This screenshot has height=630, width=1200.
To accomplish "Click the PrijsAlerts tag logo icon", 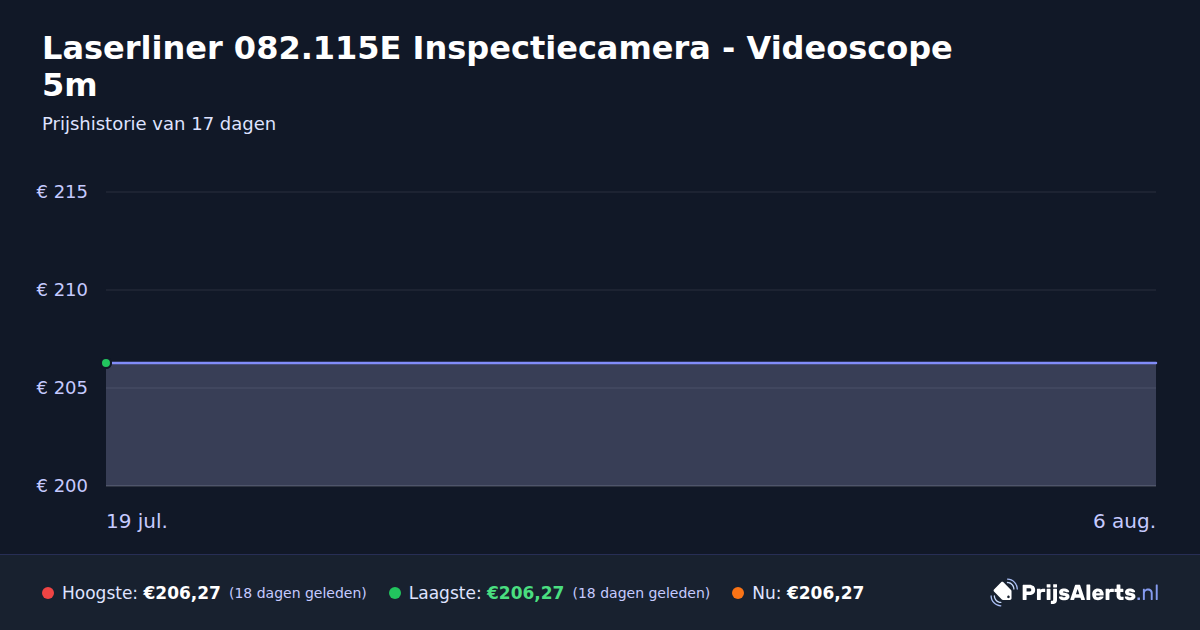I will pos(1003,593).
